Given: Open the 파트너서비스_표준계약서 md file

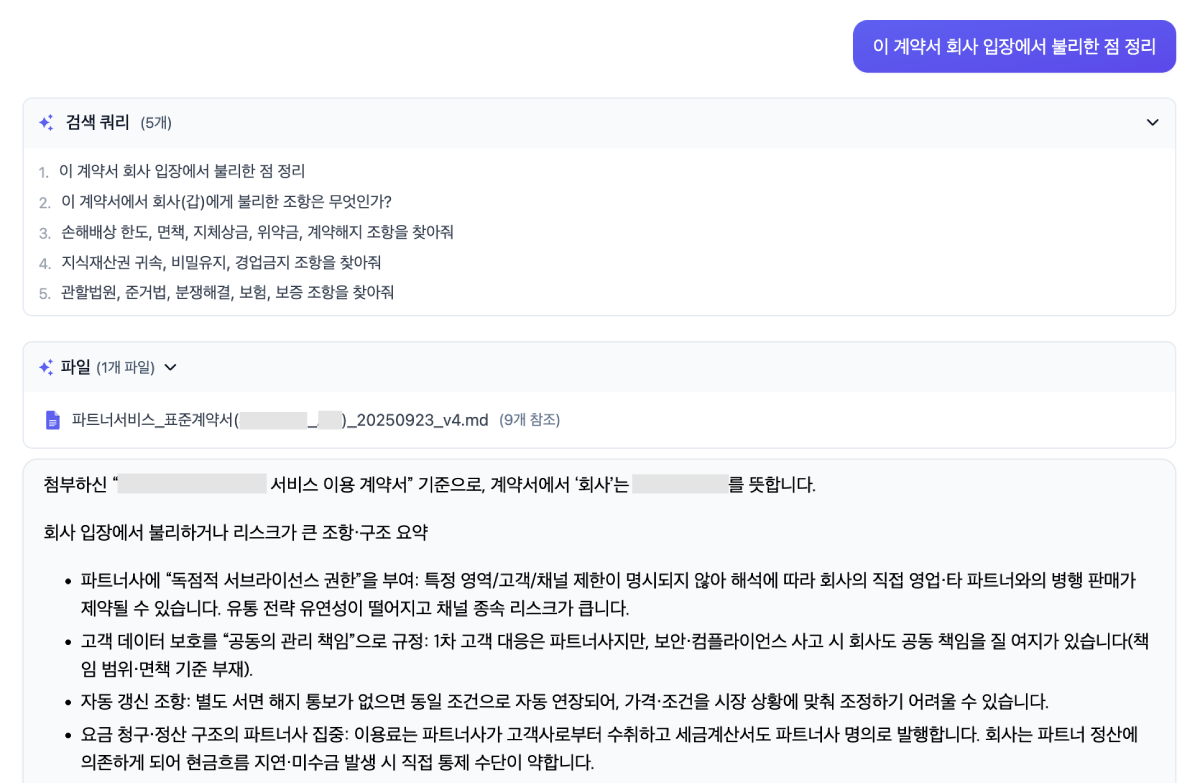Looking at the screenshot, I should tap(280, 420).
